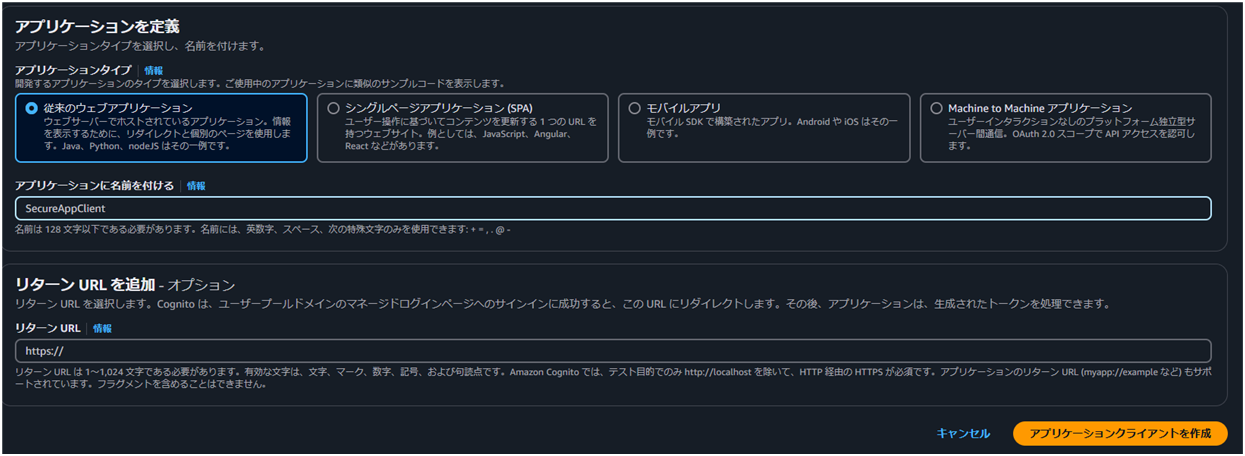The height and width of the screenshot is (456, 1245).
Task: Click the JavaScript、Angular、React description text
Action: [x=470, y=133]
